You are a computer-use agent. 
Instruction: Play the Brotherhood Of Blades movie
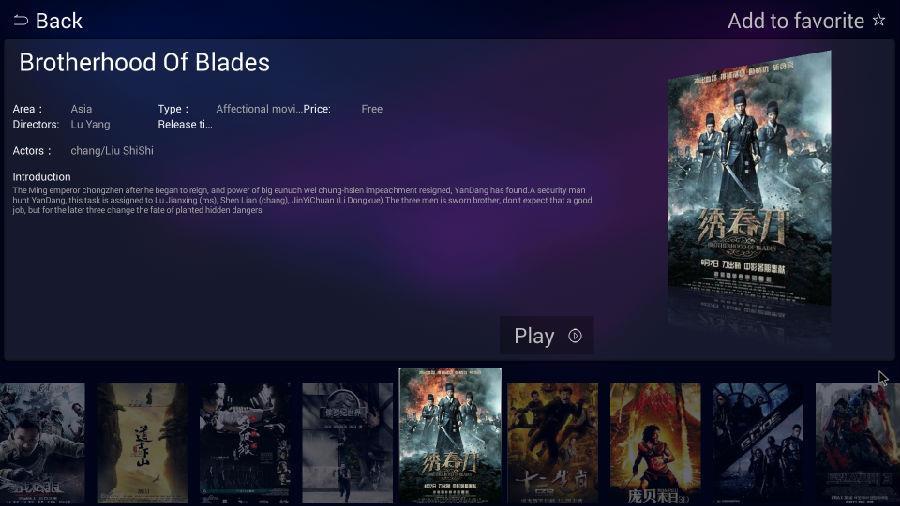coord(546,336)
